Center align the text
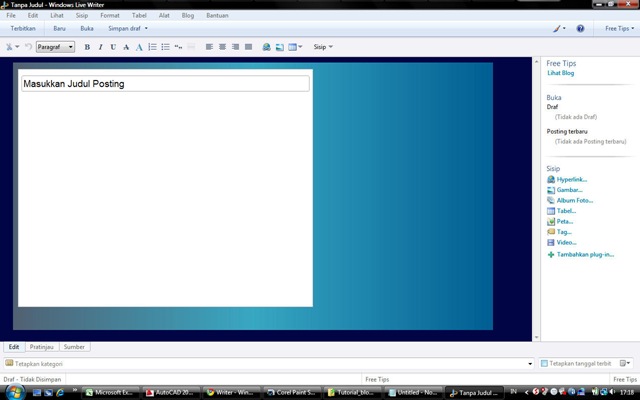The height and width of the screenshot is (400, 640). [222, 47]
